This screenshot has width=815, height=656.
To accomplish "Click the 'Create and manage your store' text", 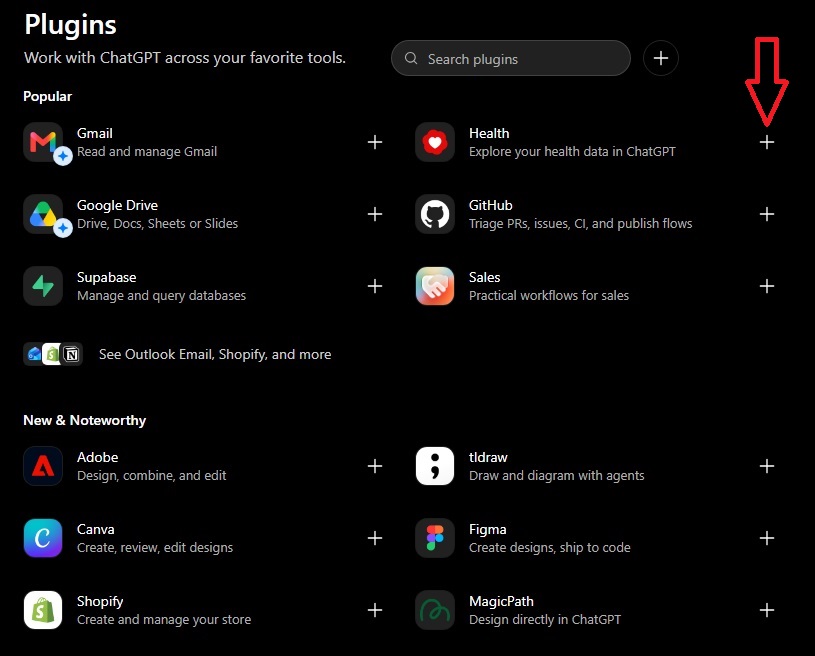I will tap(164, 619).
